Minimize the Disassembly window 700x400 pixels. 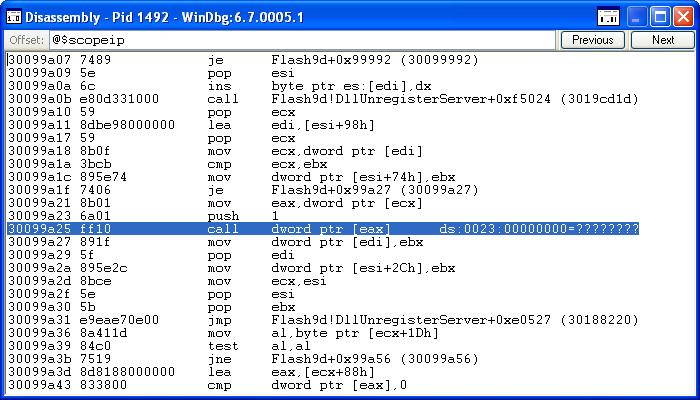pyautogui.click(x=637, y=17)
